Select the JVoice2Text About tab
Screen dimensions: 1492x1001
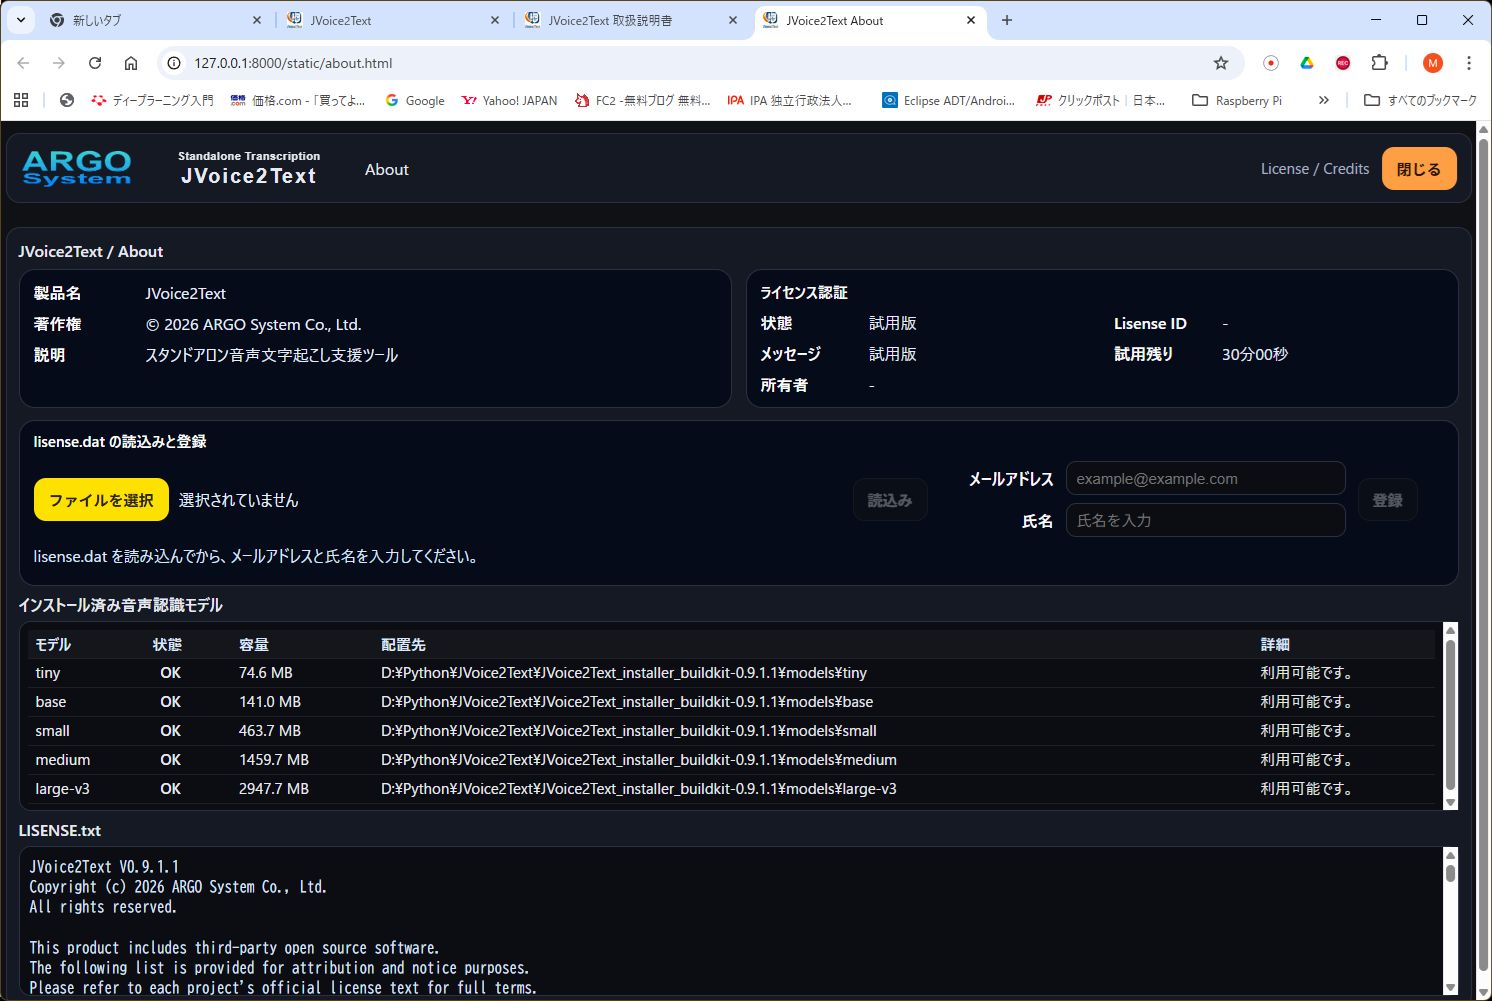coord(869,20)
